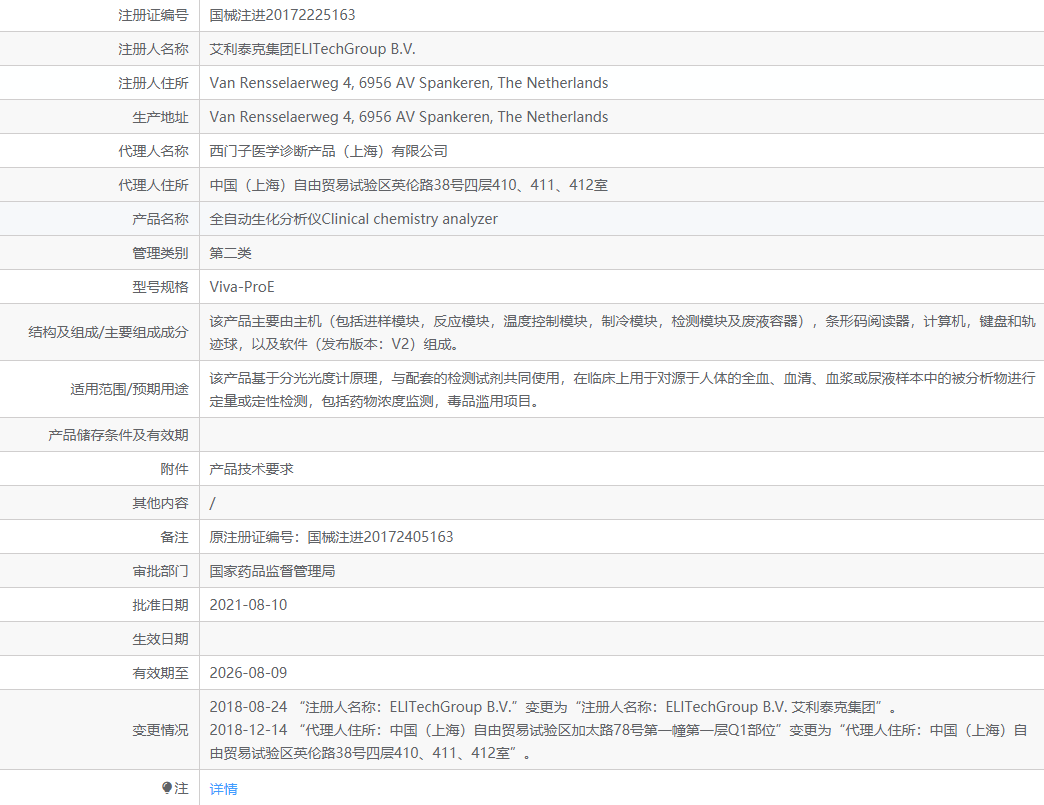The height and width of the screenshot is (805, 1044).
Task: Select registration number 国械注进20172225163
Action: click(x=282, y=15)
